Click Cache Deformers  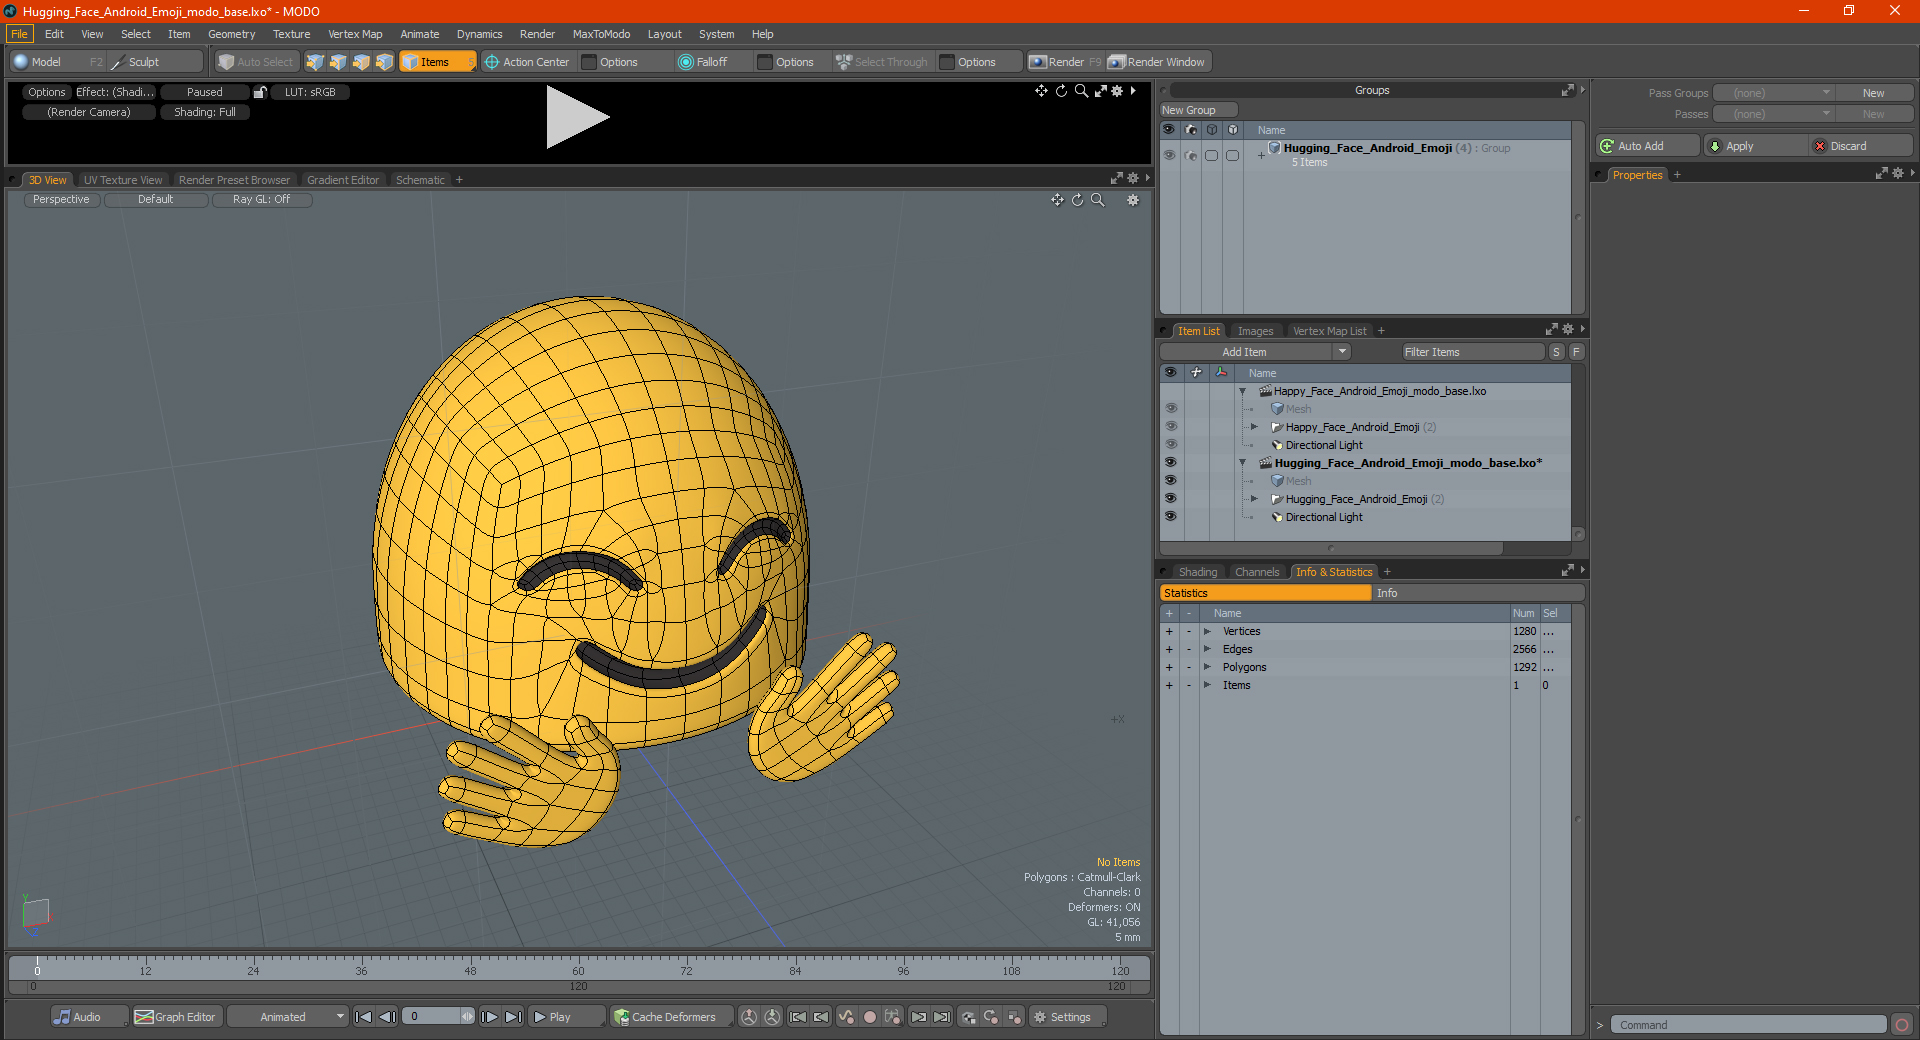(672, 1017)
